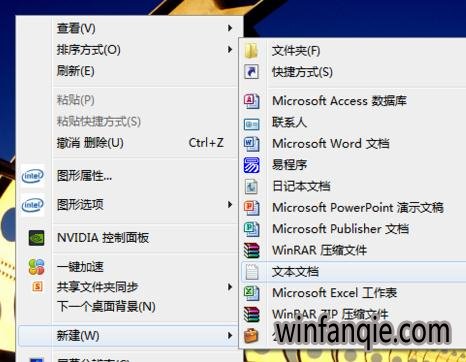The height and width of the screenshot is (362, 466).
Task: Click the Ctrl+Z shortcut text
Action: tap(206, 143)
